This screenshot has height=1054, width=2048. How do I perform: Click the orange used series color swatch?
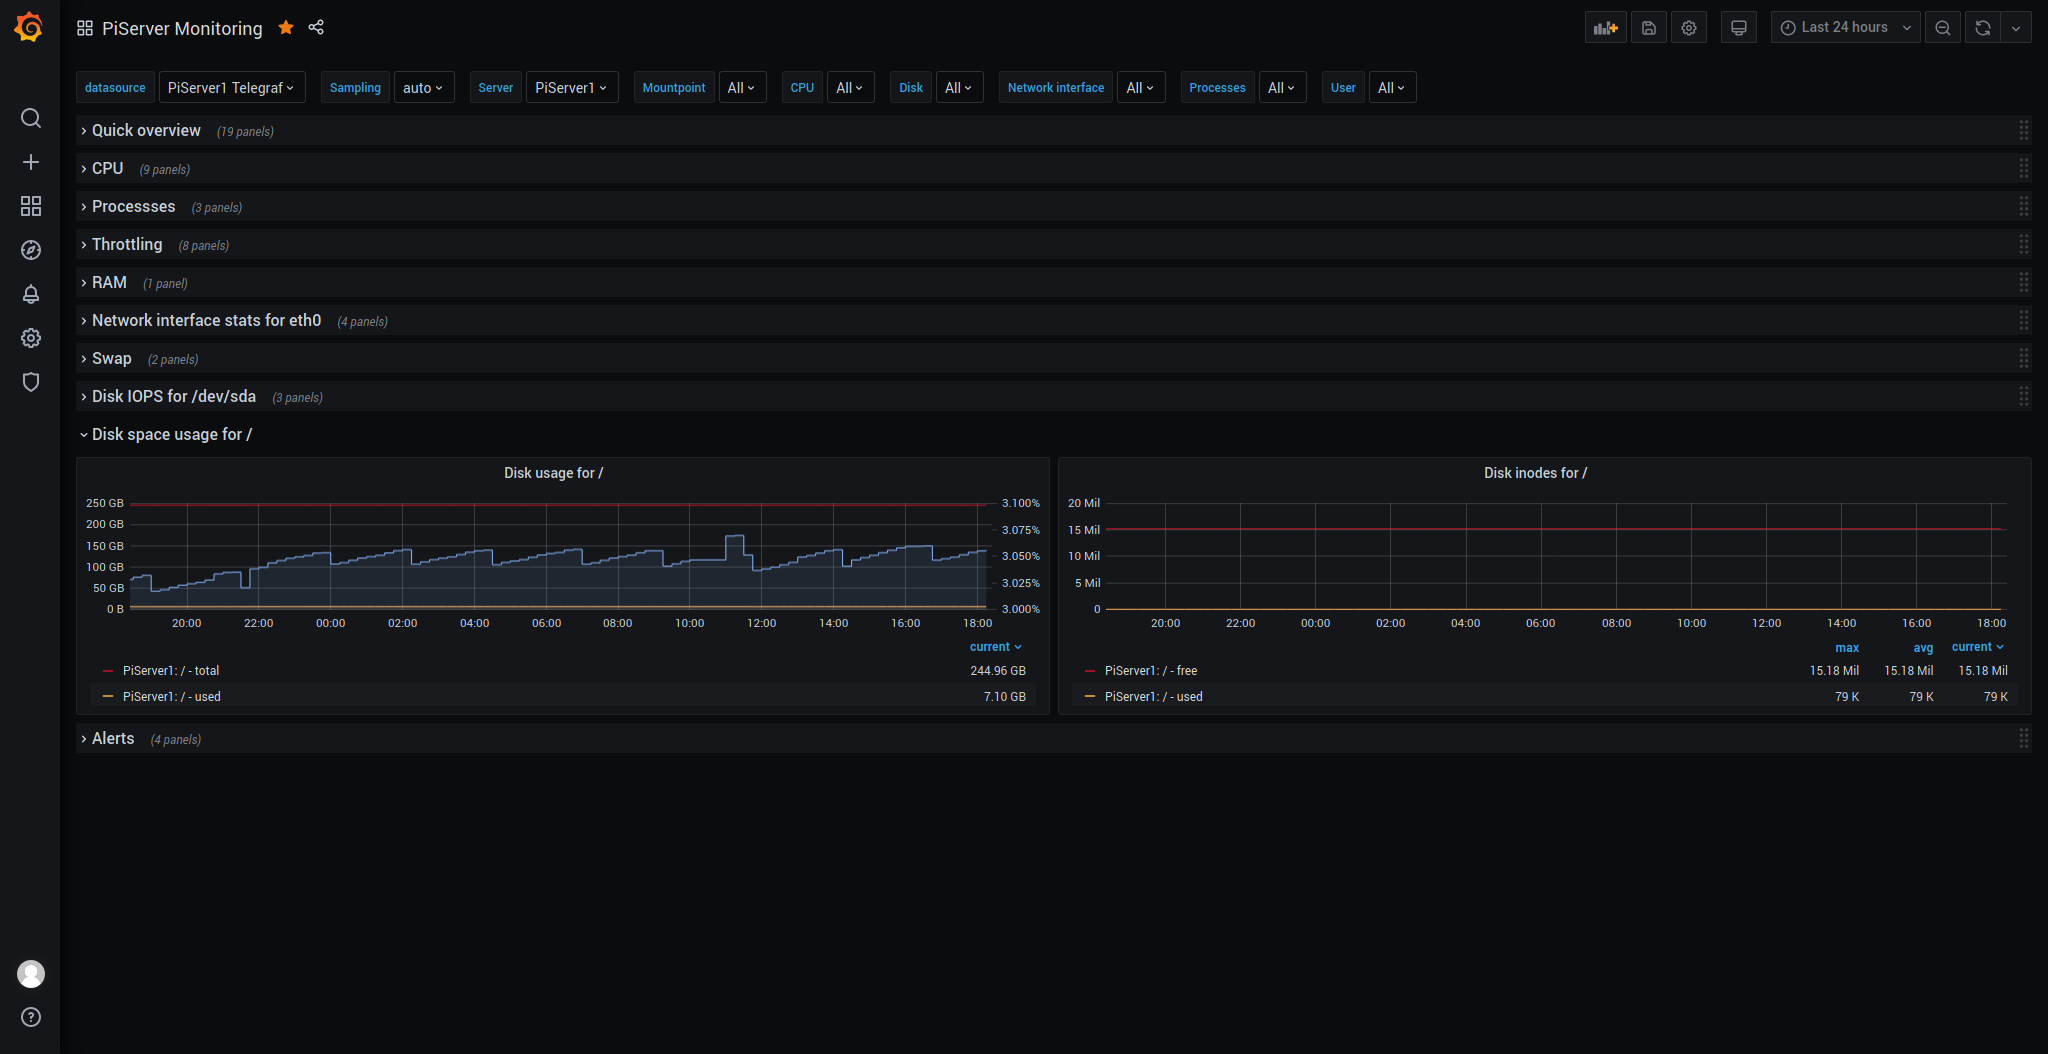coord(108,697)
